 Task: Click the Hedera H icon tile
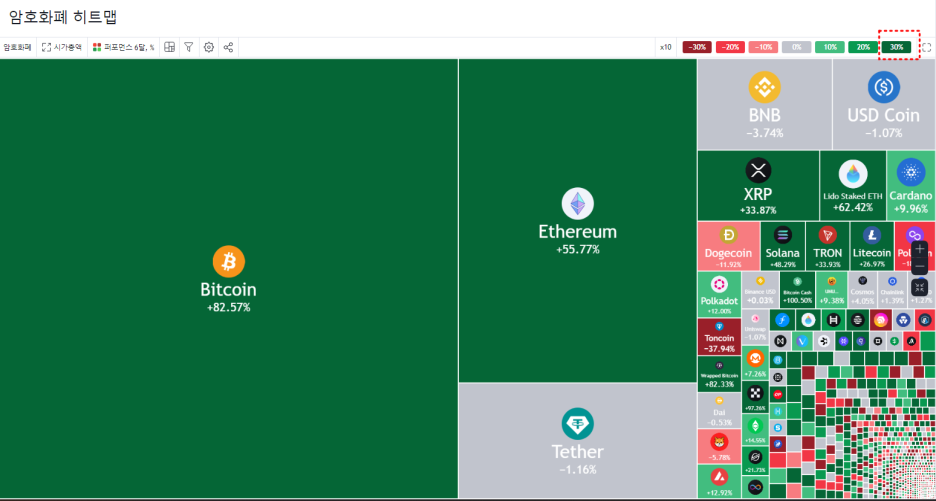click(834, 320)
